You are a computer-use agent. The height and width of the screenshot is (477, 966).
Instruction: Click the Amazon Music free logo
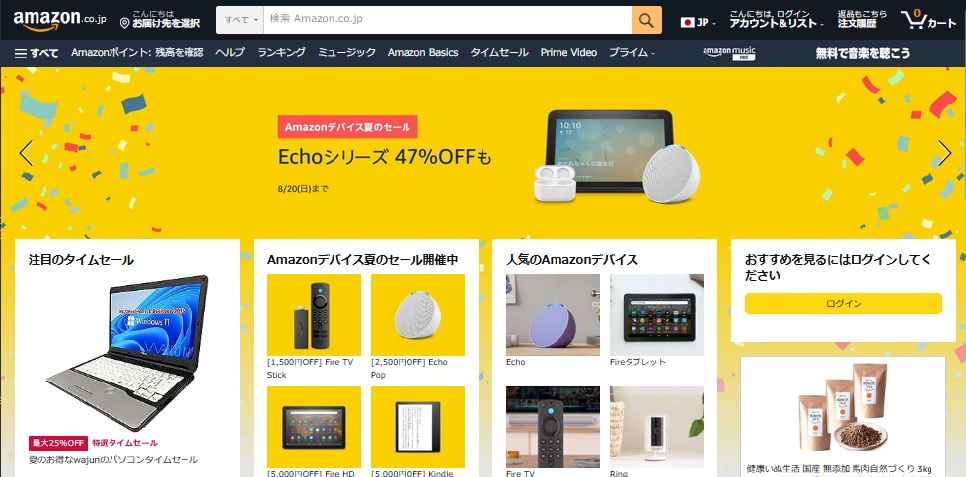pos(729,53)
